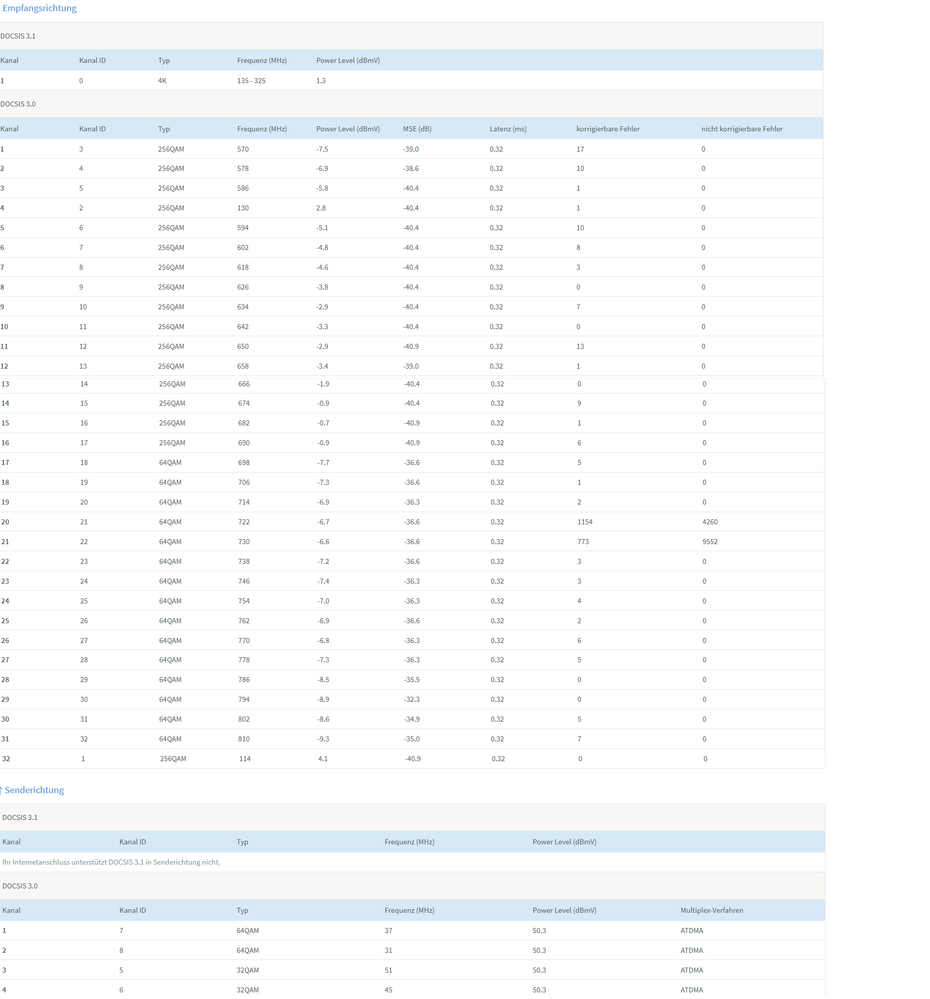Image resolution: width=930 pixels, height=999 pixels.
Task: Select the 778 frequency cell
Action: [x=244, y=660]
